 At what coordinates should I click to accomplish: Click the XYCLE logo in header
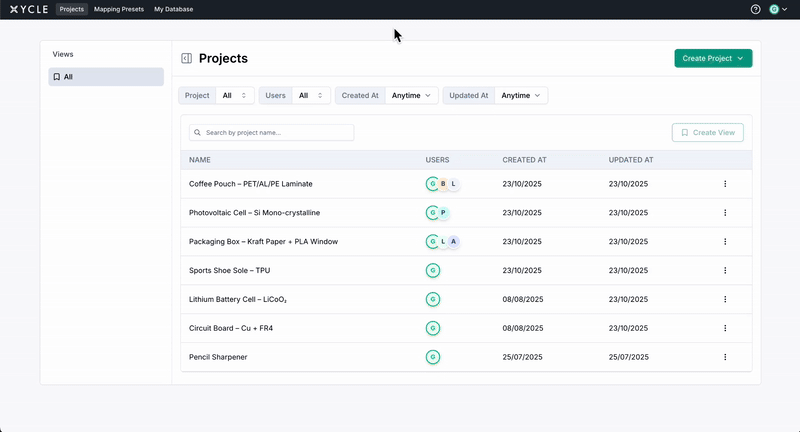28,9
